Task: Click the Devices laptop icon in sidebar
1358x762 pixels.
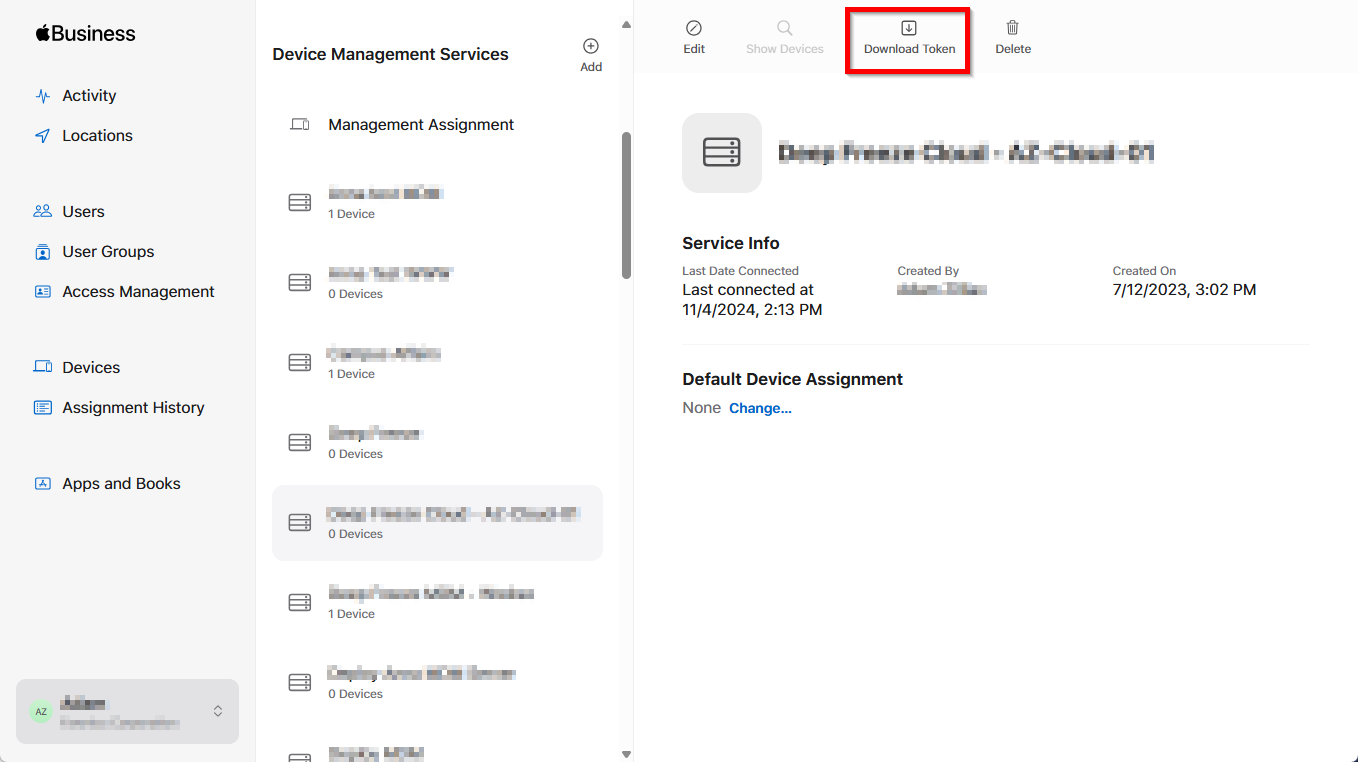Action: pyautogui.click(x=42, y=368)
